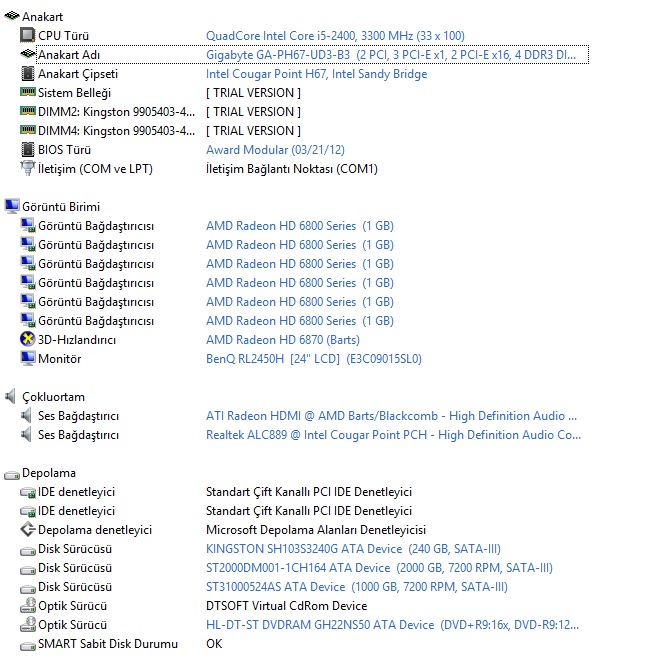Open the ST2000DM001-1CH164 ATA Device link
The height and width of the screenshot is (669, 671).
pyautogui.click(x=379, y=568)
